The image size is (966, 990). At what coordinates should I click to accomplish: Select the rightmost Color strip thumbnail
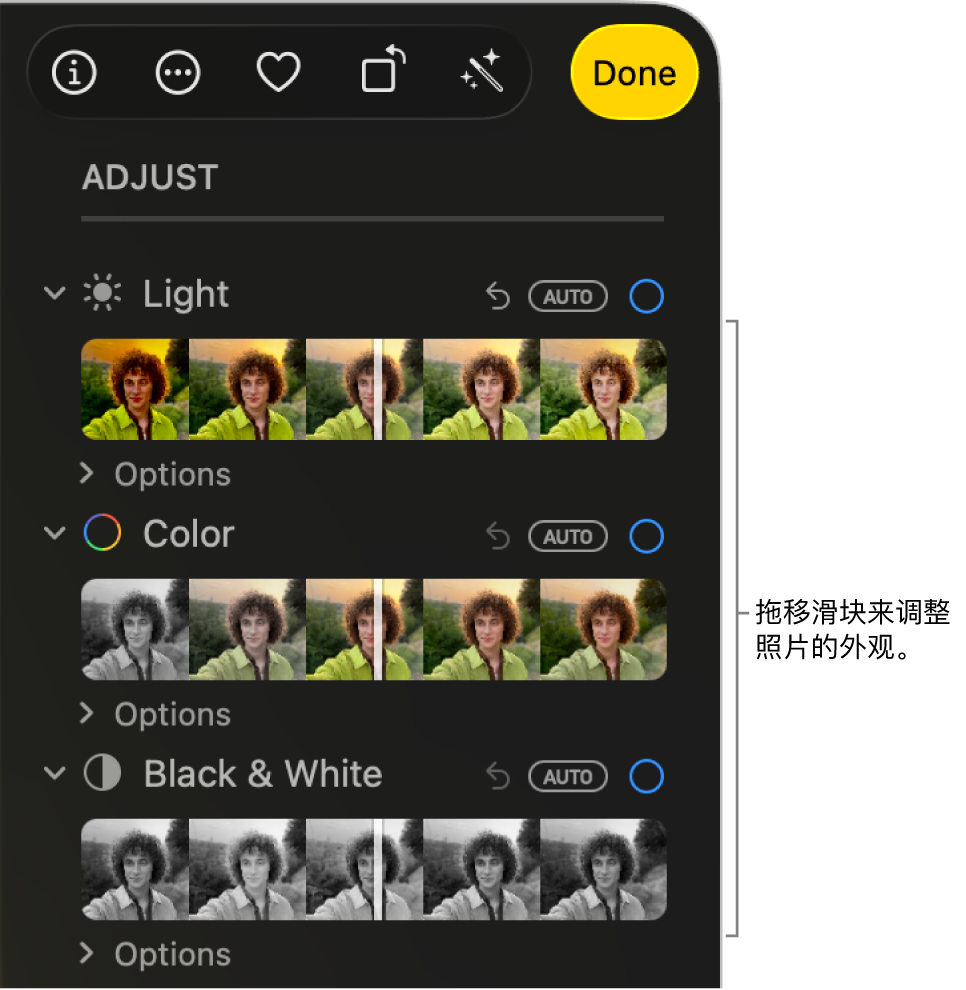(x=603, y=629)
